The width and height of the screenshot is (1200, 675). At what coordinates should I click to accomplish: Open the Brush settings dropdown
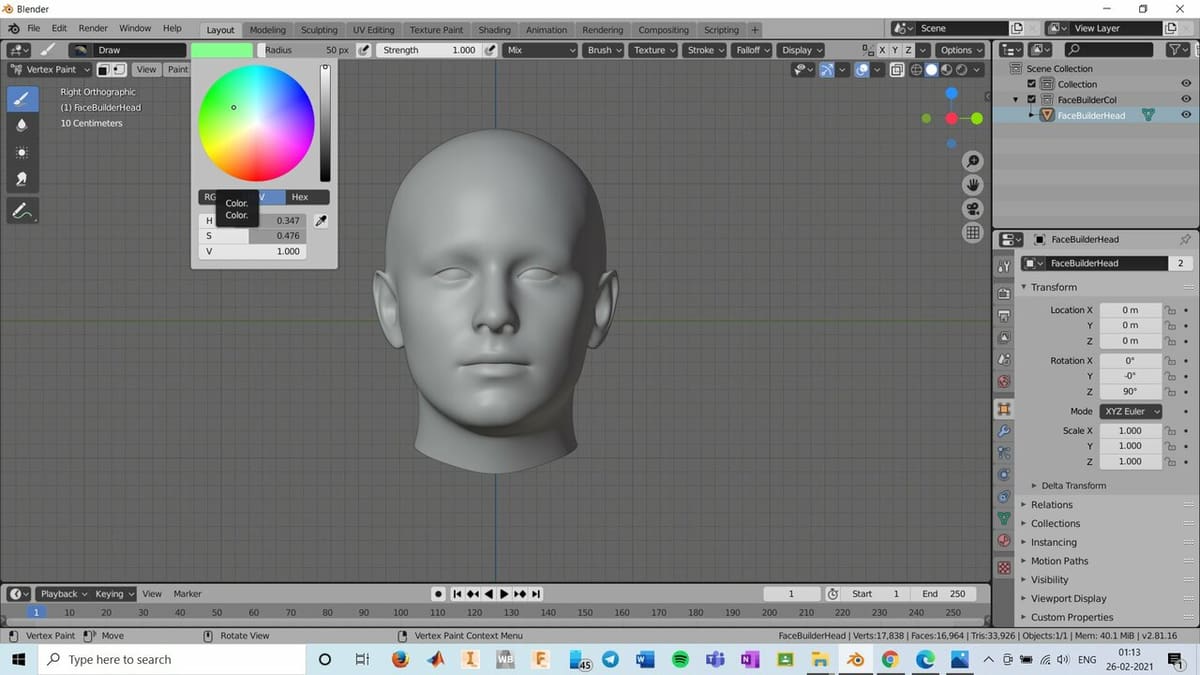click(604, 50)
